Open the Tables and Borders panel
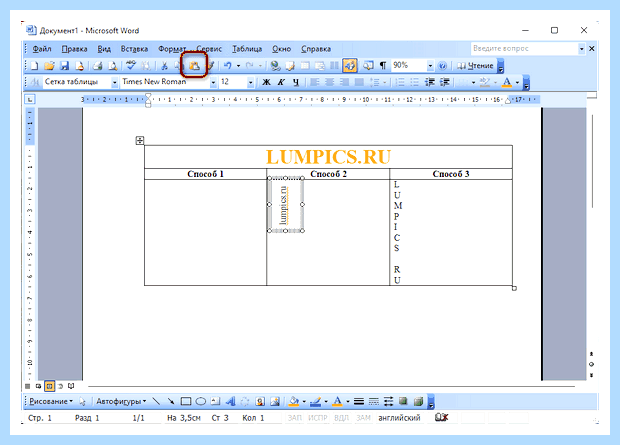 290,66
